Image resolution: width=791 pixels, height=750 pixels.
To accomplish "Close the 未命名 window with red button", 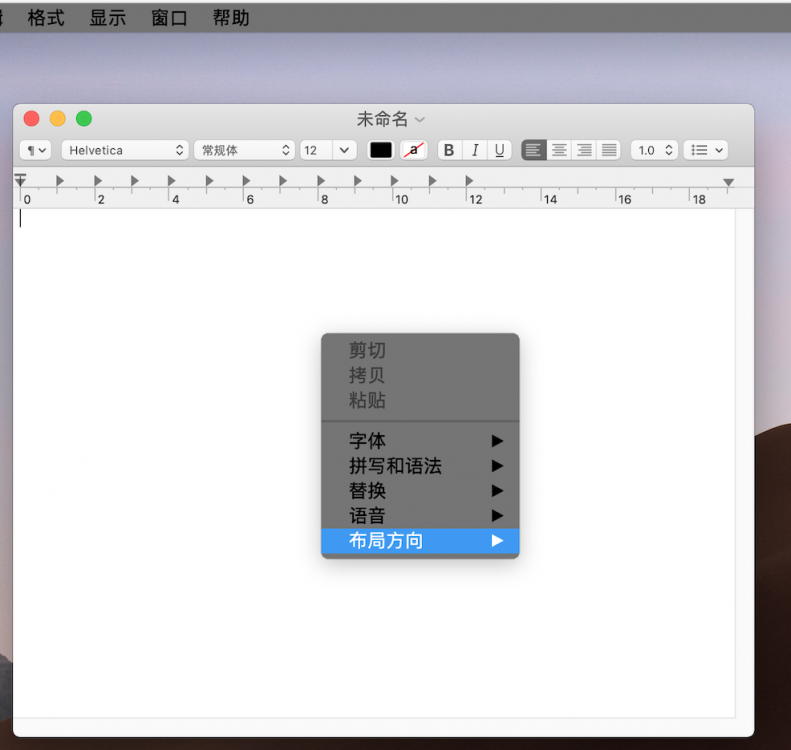I will point(31,119).
